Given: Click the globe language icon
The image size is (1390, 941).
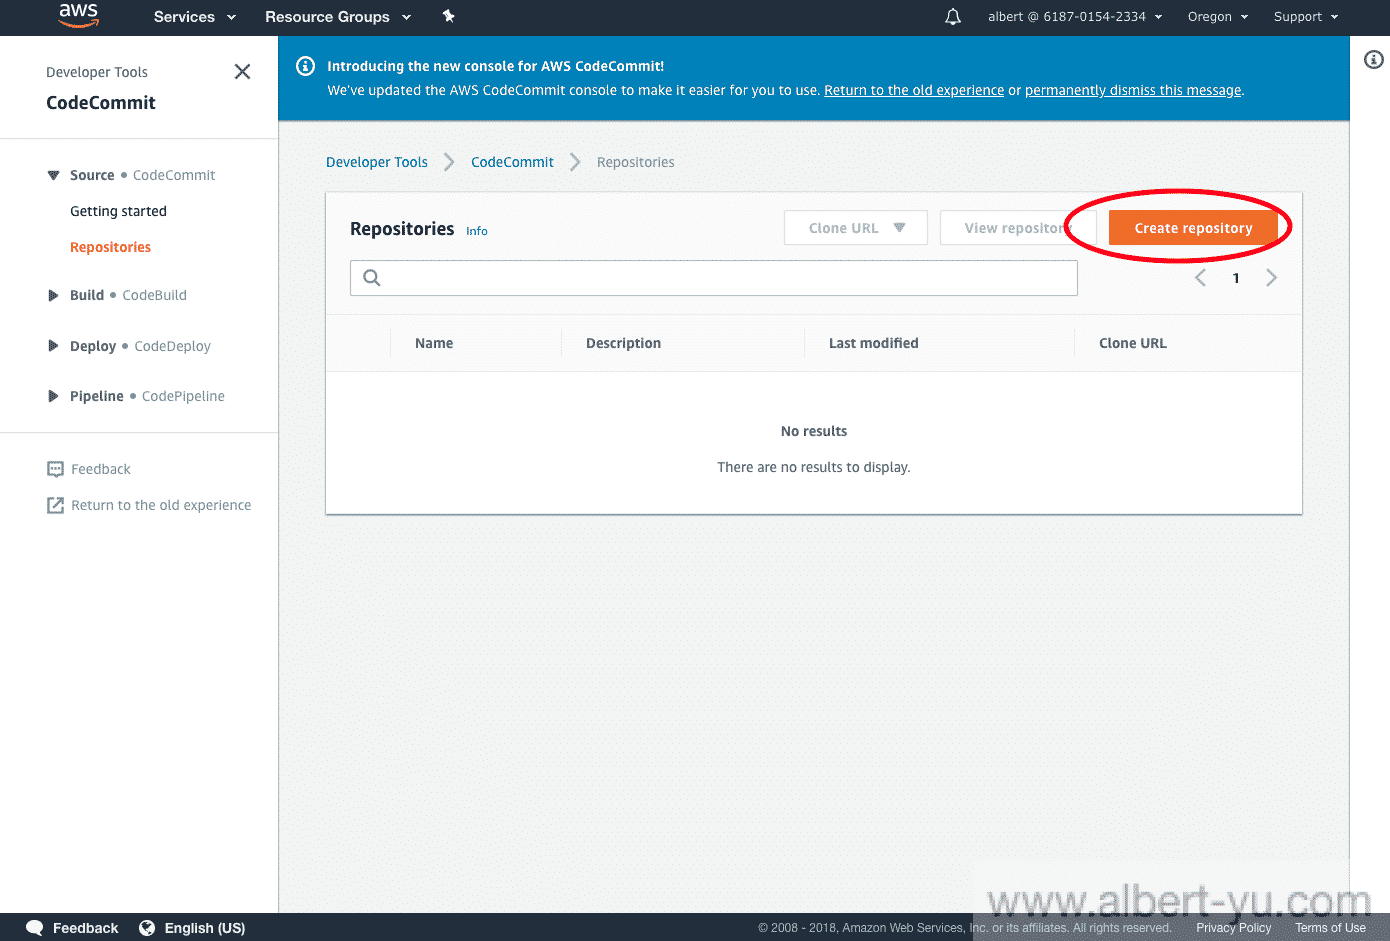Looking at the screenshot, I should click(x=147, y=928).
